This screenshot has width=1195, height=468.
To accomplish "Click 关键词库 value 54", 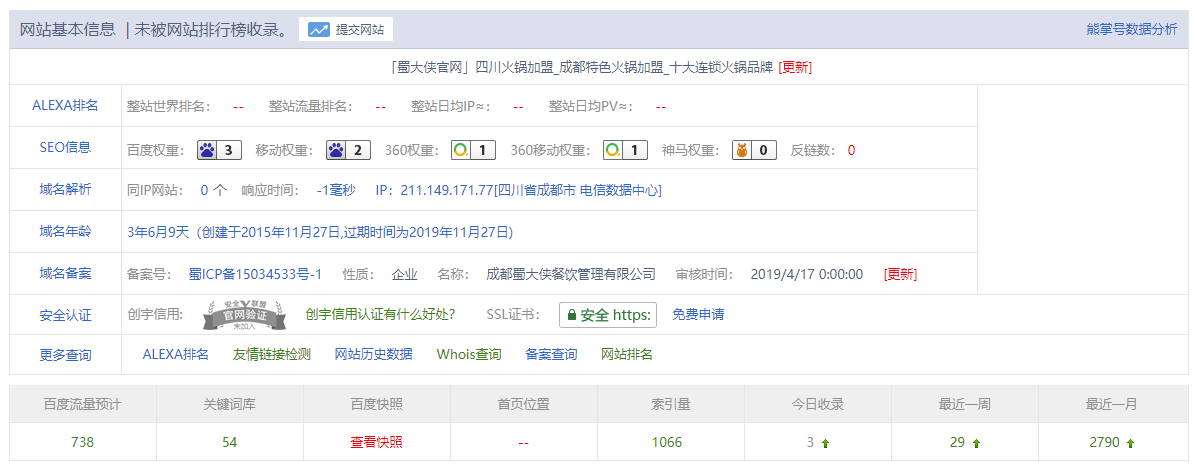I will (x=229, y=442).
